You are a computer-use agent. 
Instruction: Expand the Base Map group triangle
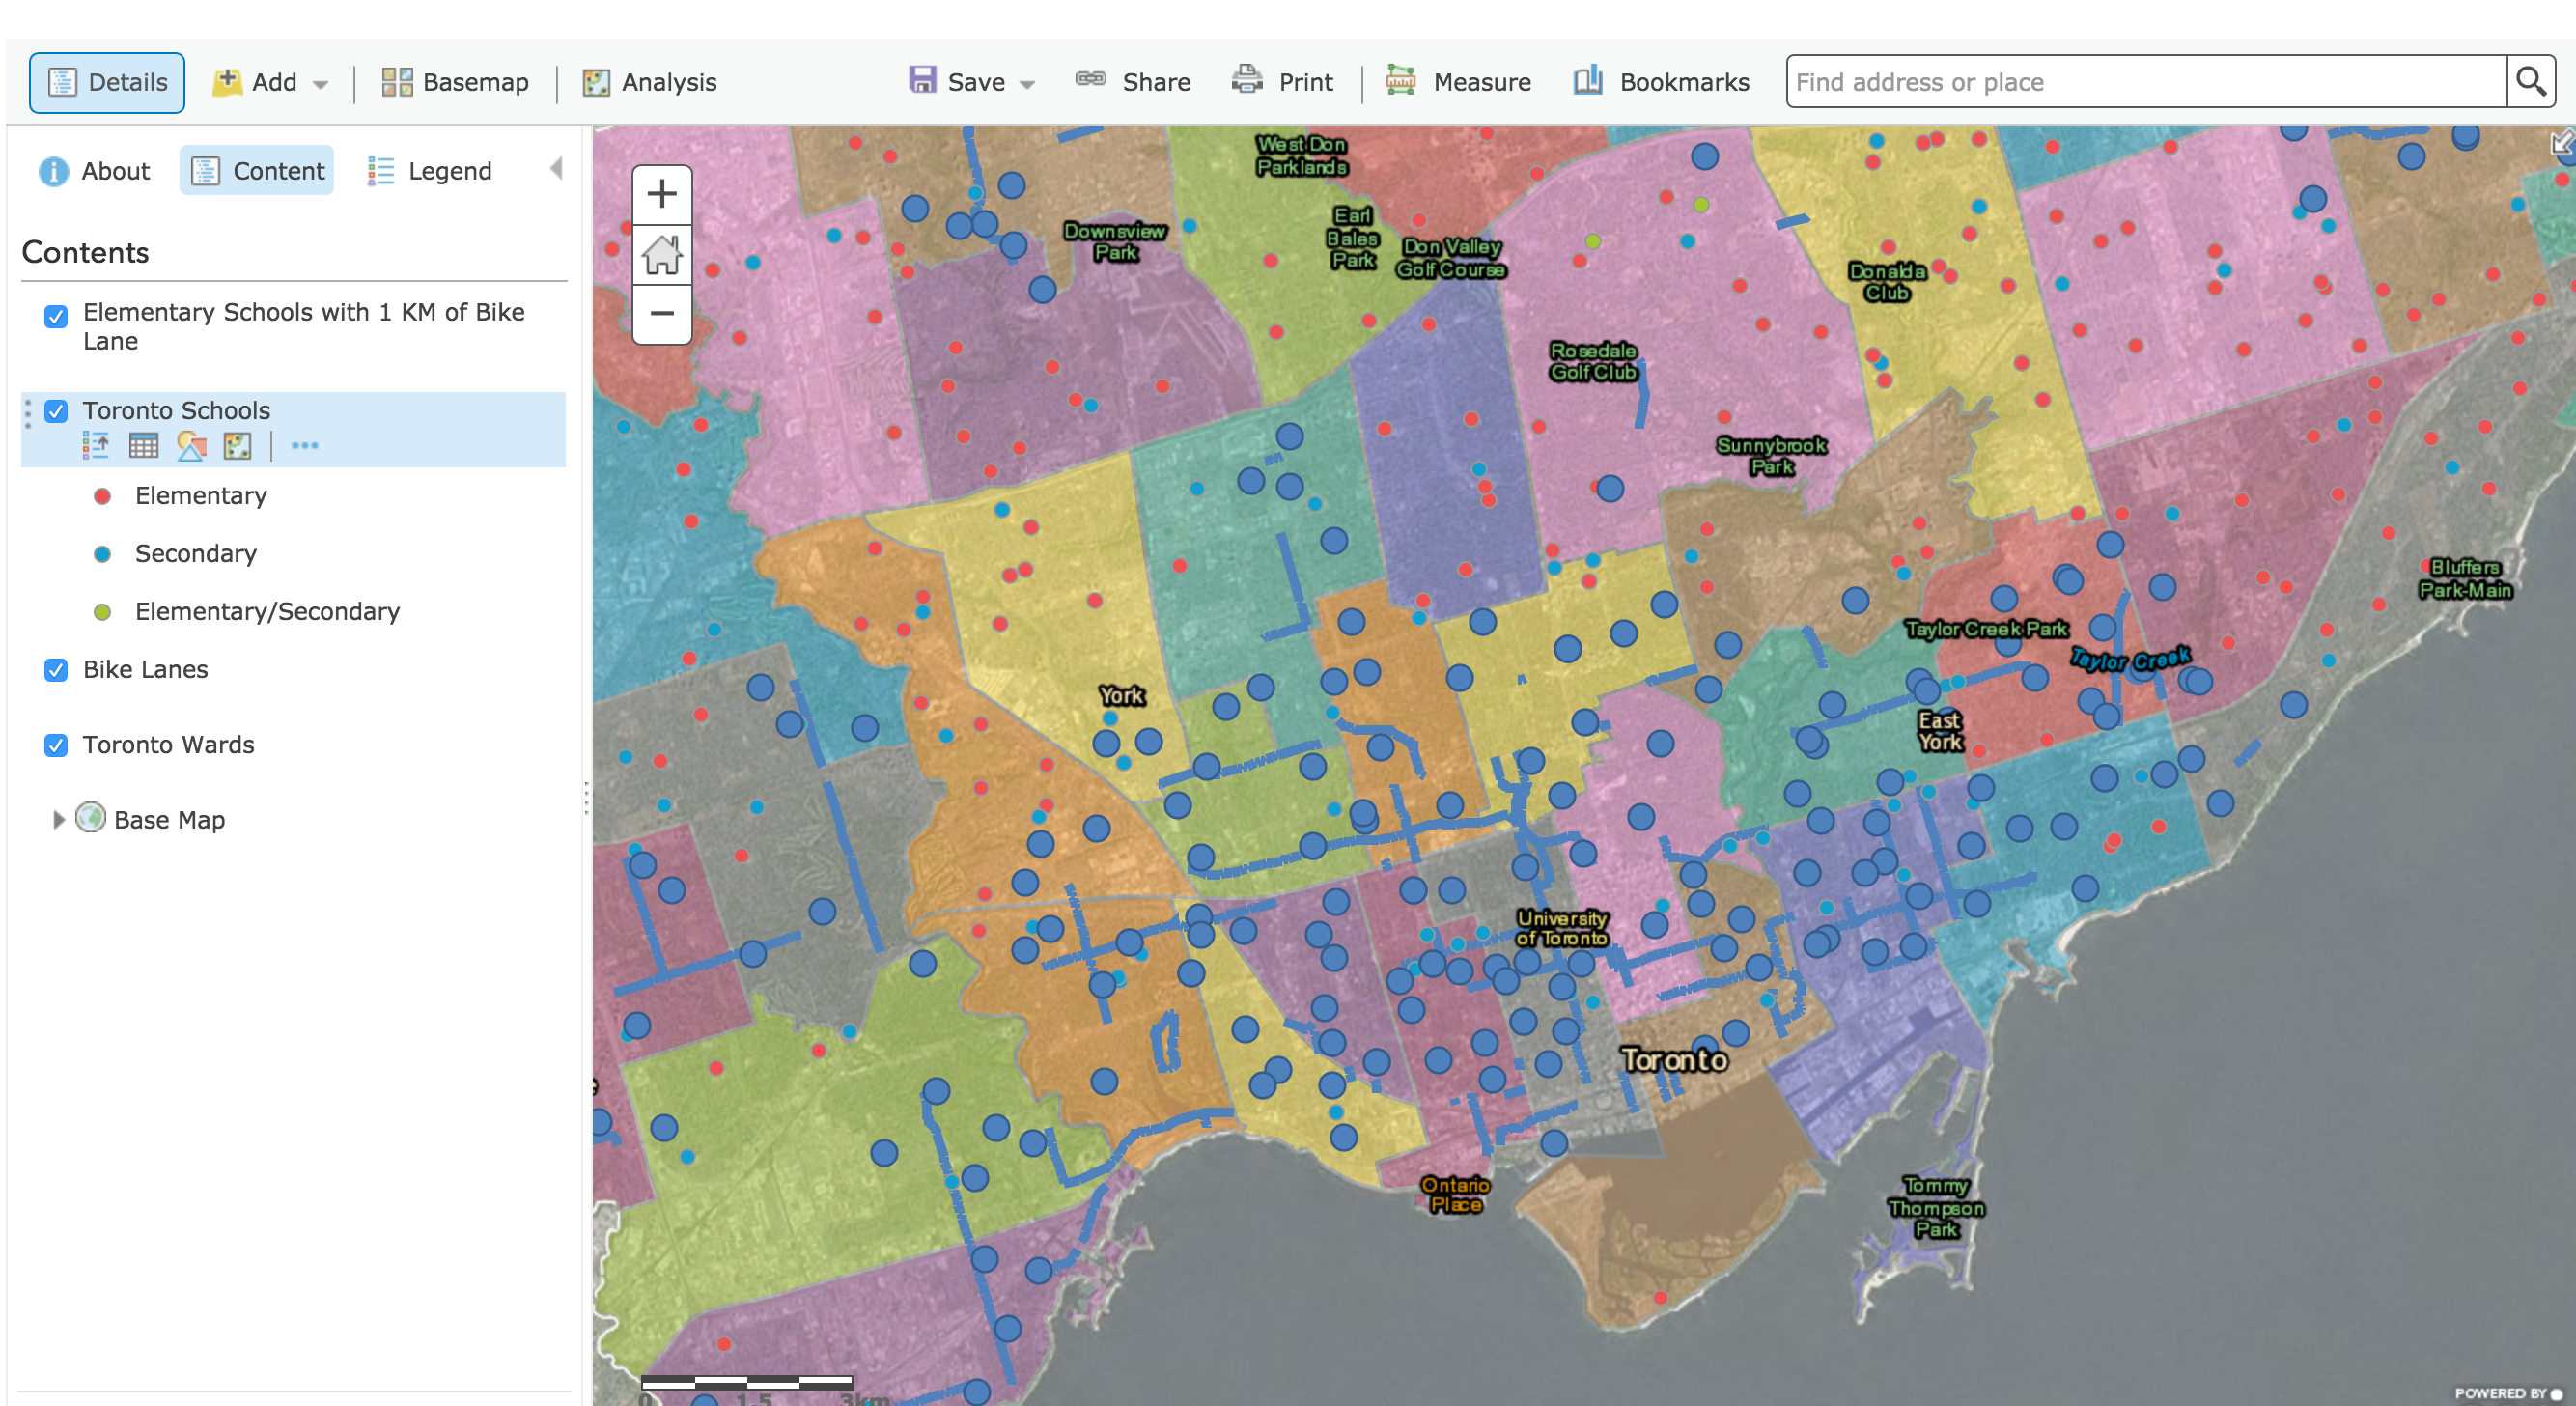(58, 820)
